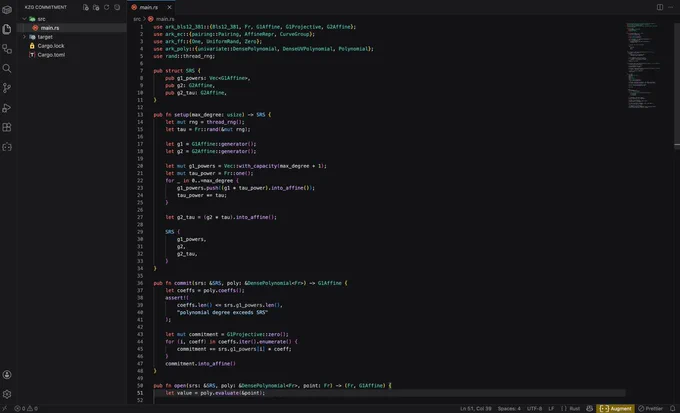Viewport: 680px width, 413px height.
Task: Open the Accounts menu icon
Action: pos(7,375)
